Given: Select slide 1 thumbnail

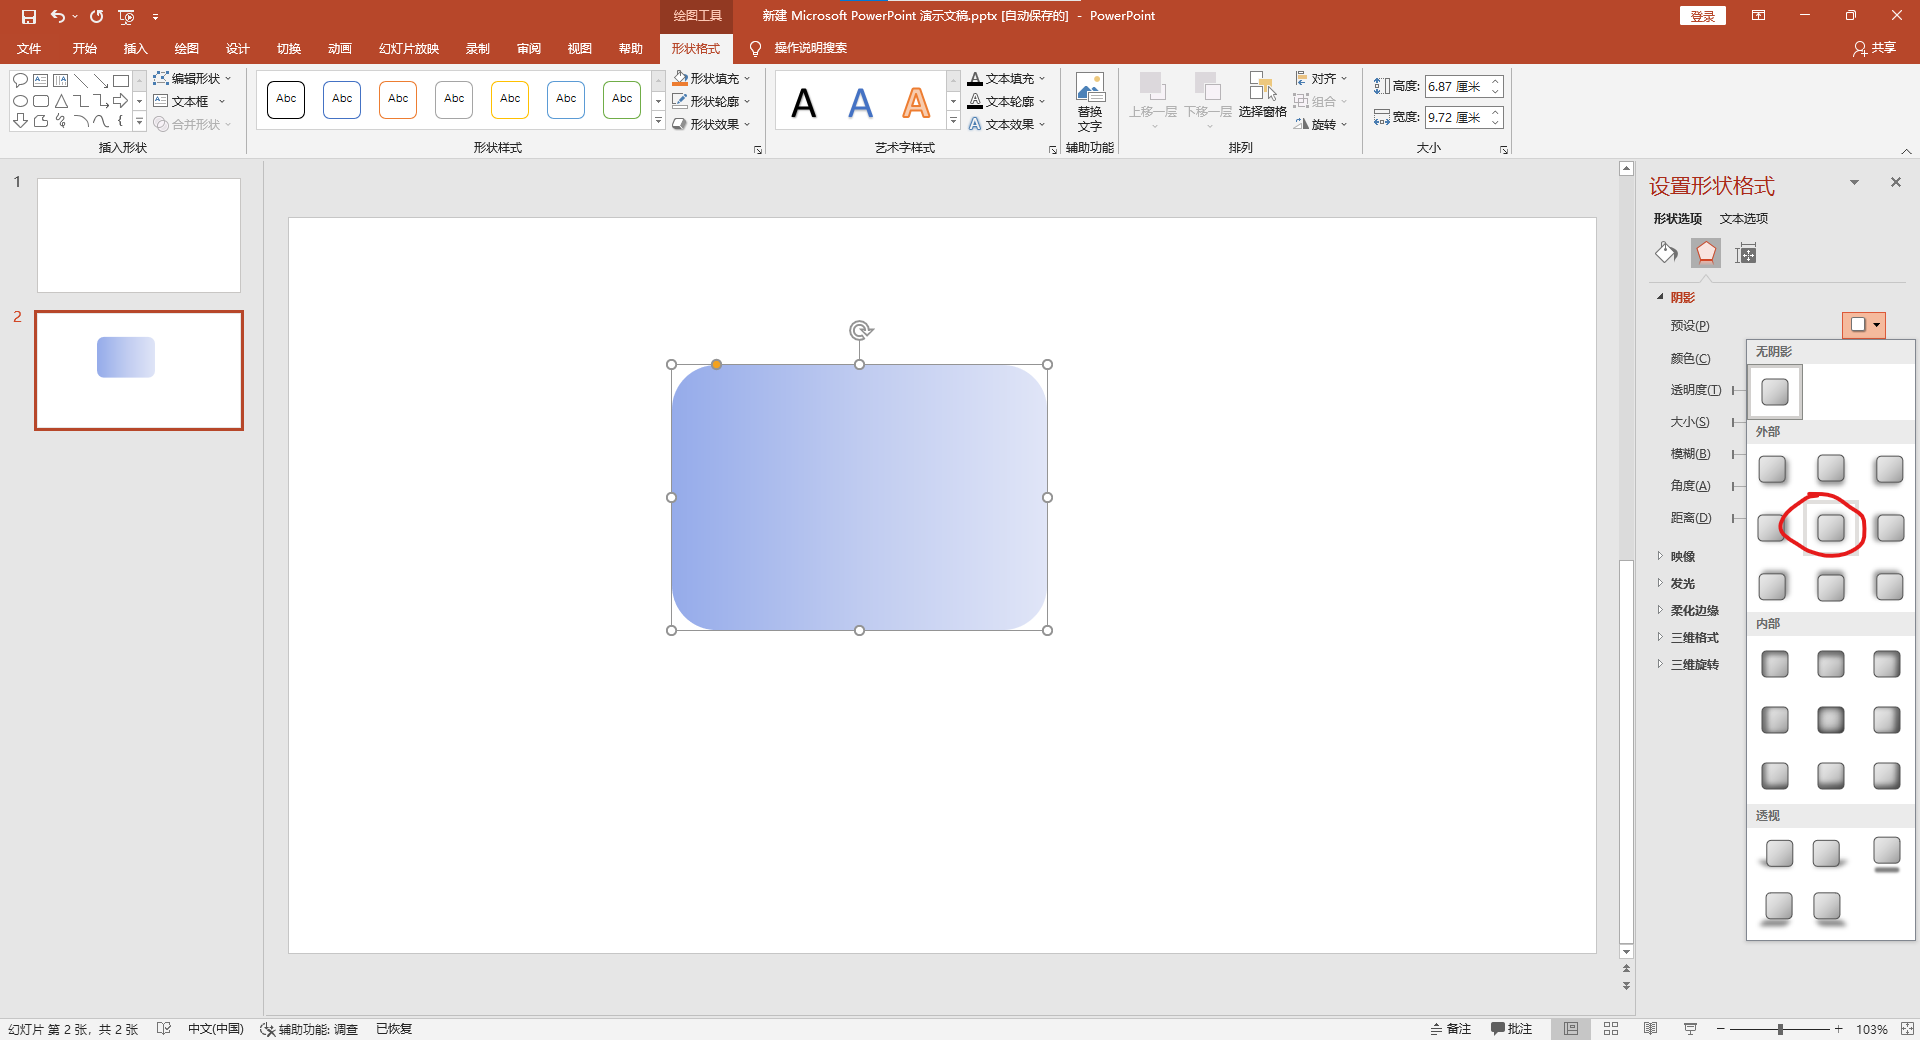Looking at the screenshot, I should [139, 235].
